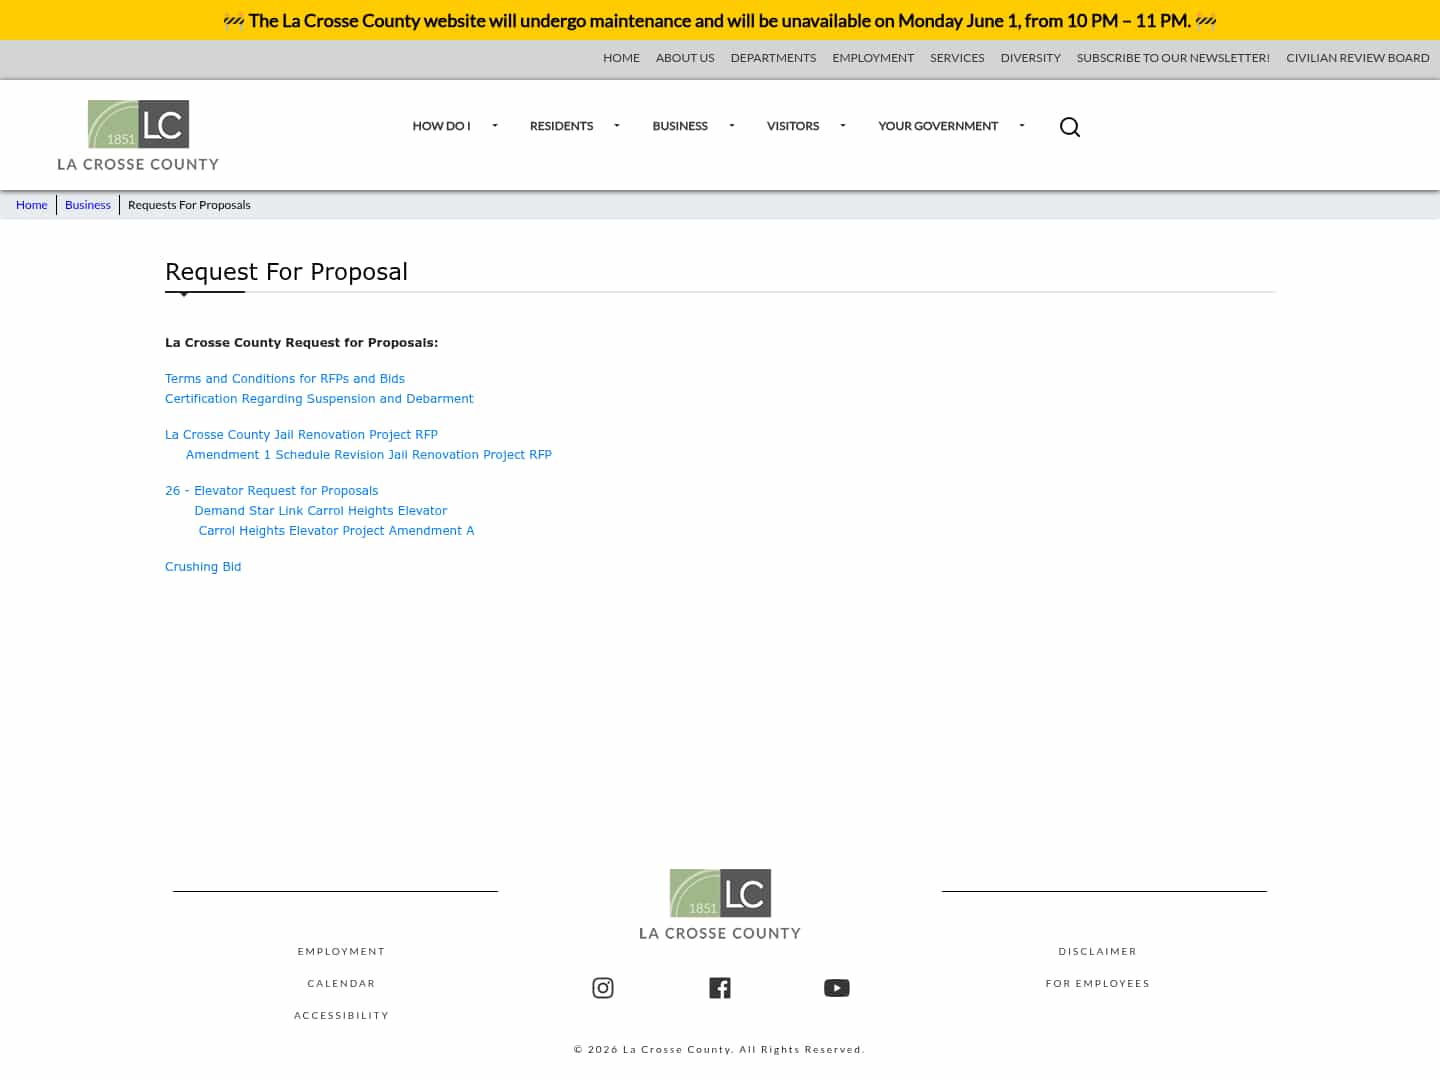This screenshot has width=1440, height=1080.
Task: Open 26 - Elevator Request for Proposals
Action: pyautogui.click(x=272, y=491)
